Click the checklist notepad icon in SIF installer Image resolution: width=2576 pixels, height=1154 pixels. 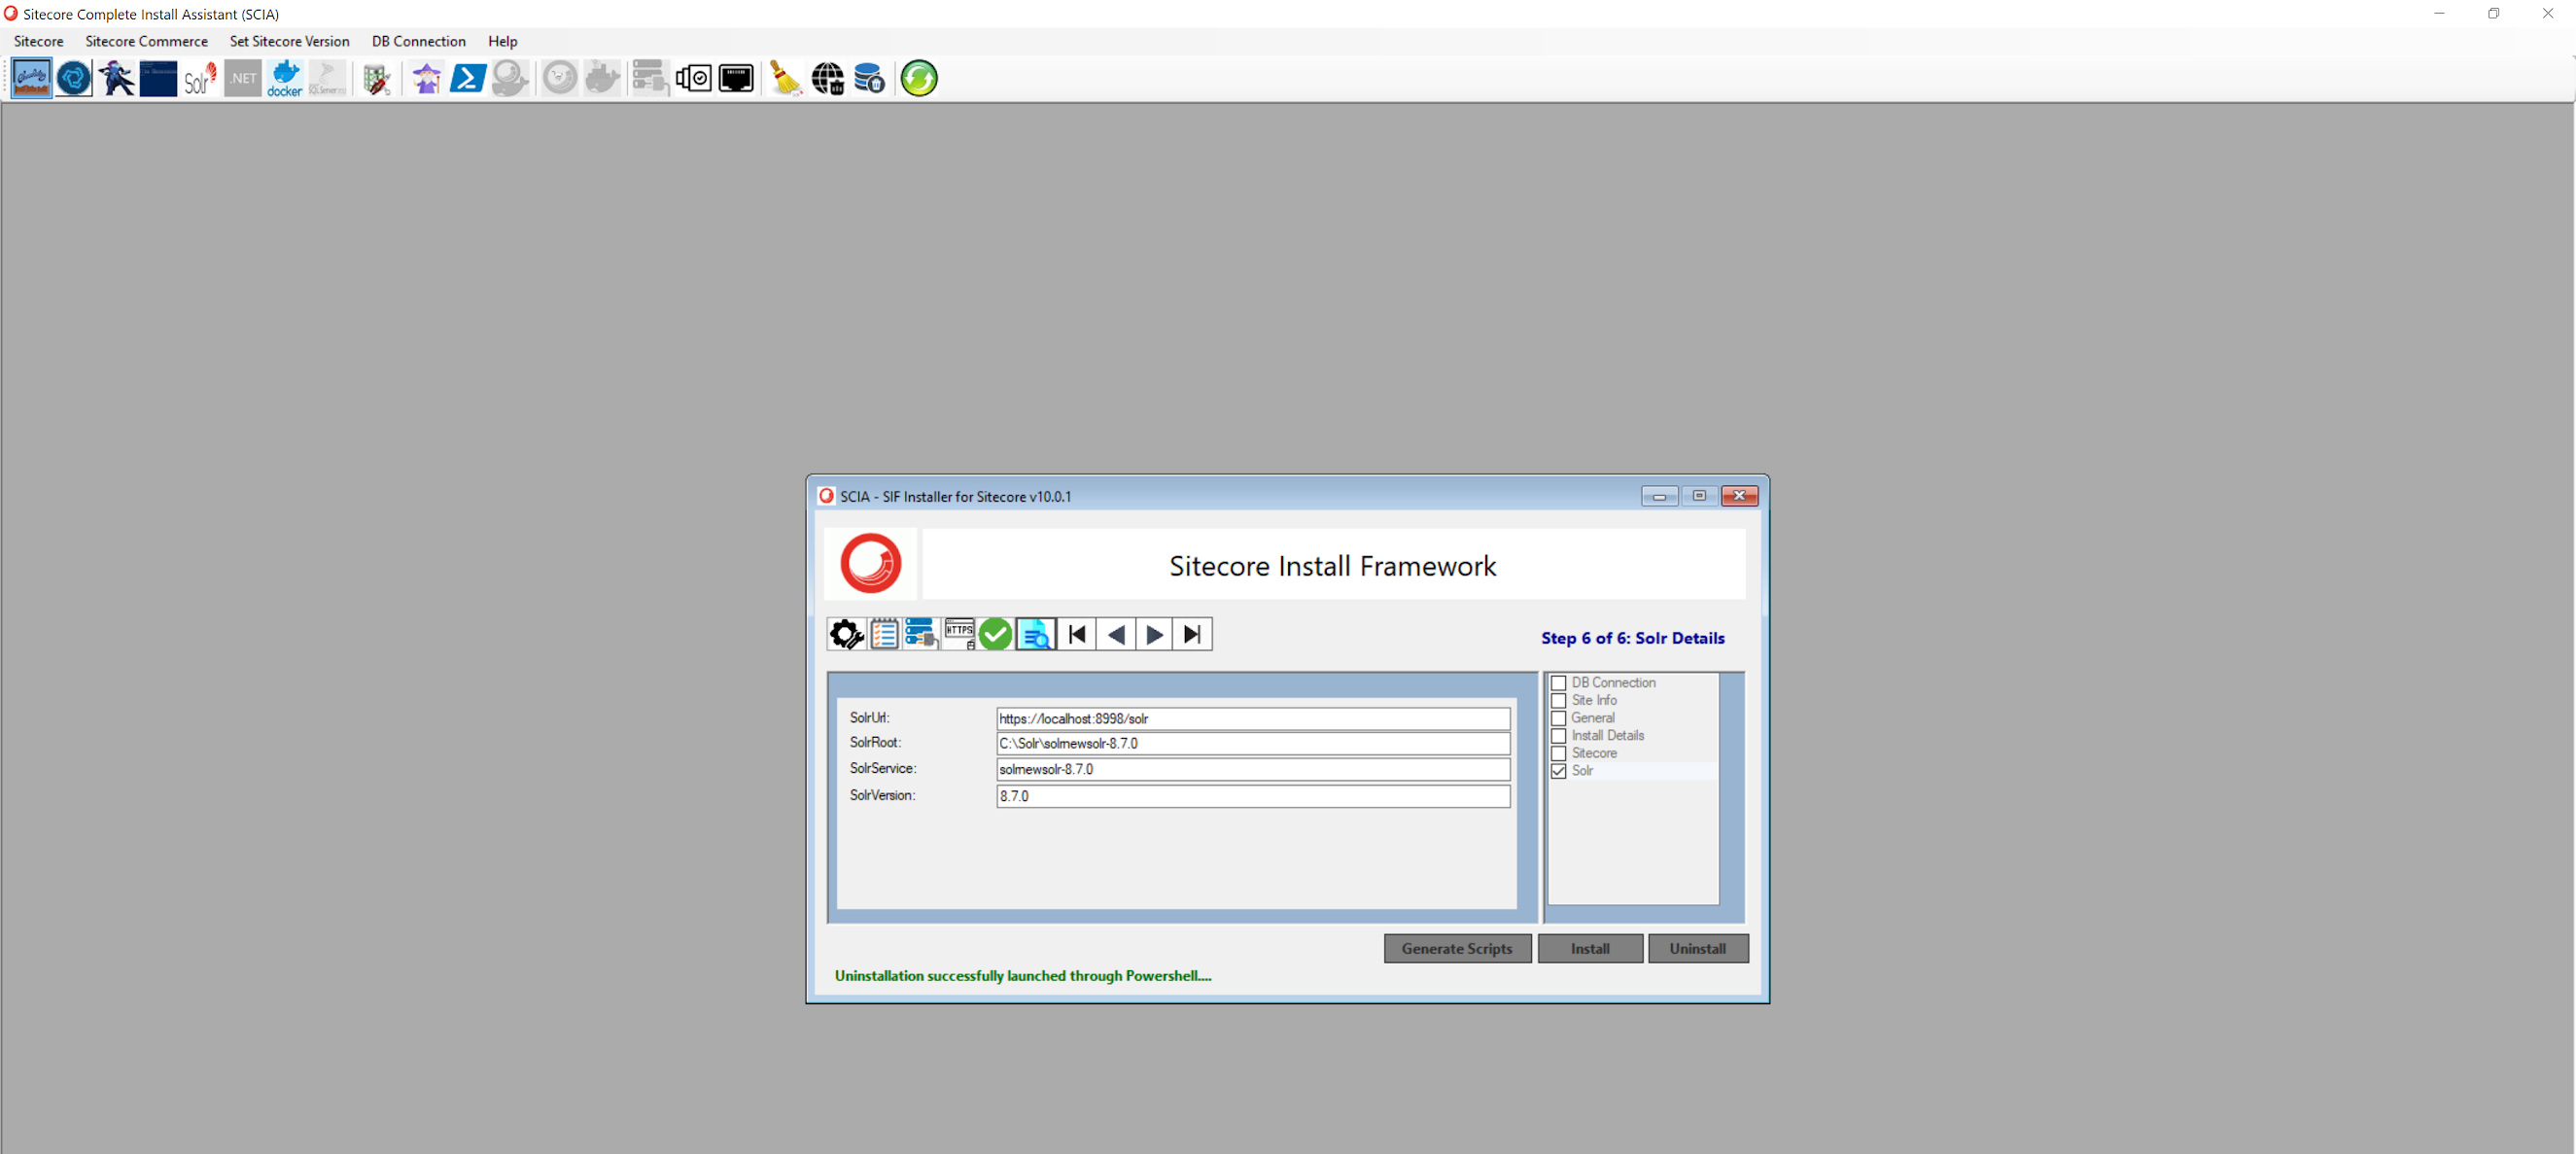(884, 634)
